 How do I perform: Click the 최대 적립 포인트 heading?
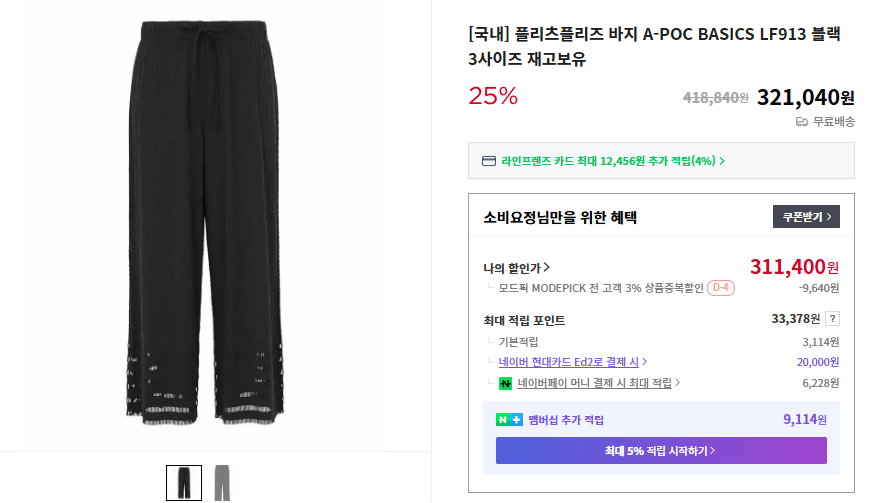[x=524, y=320]
